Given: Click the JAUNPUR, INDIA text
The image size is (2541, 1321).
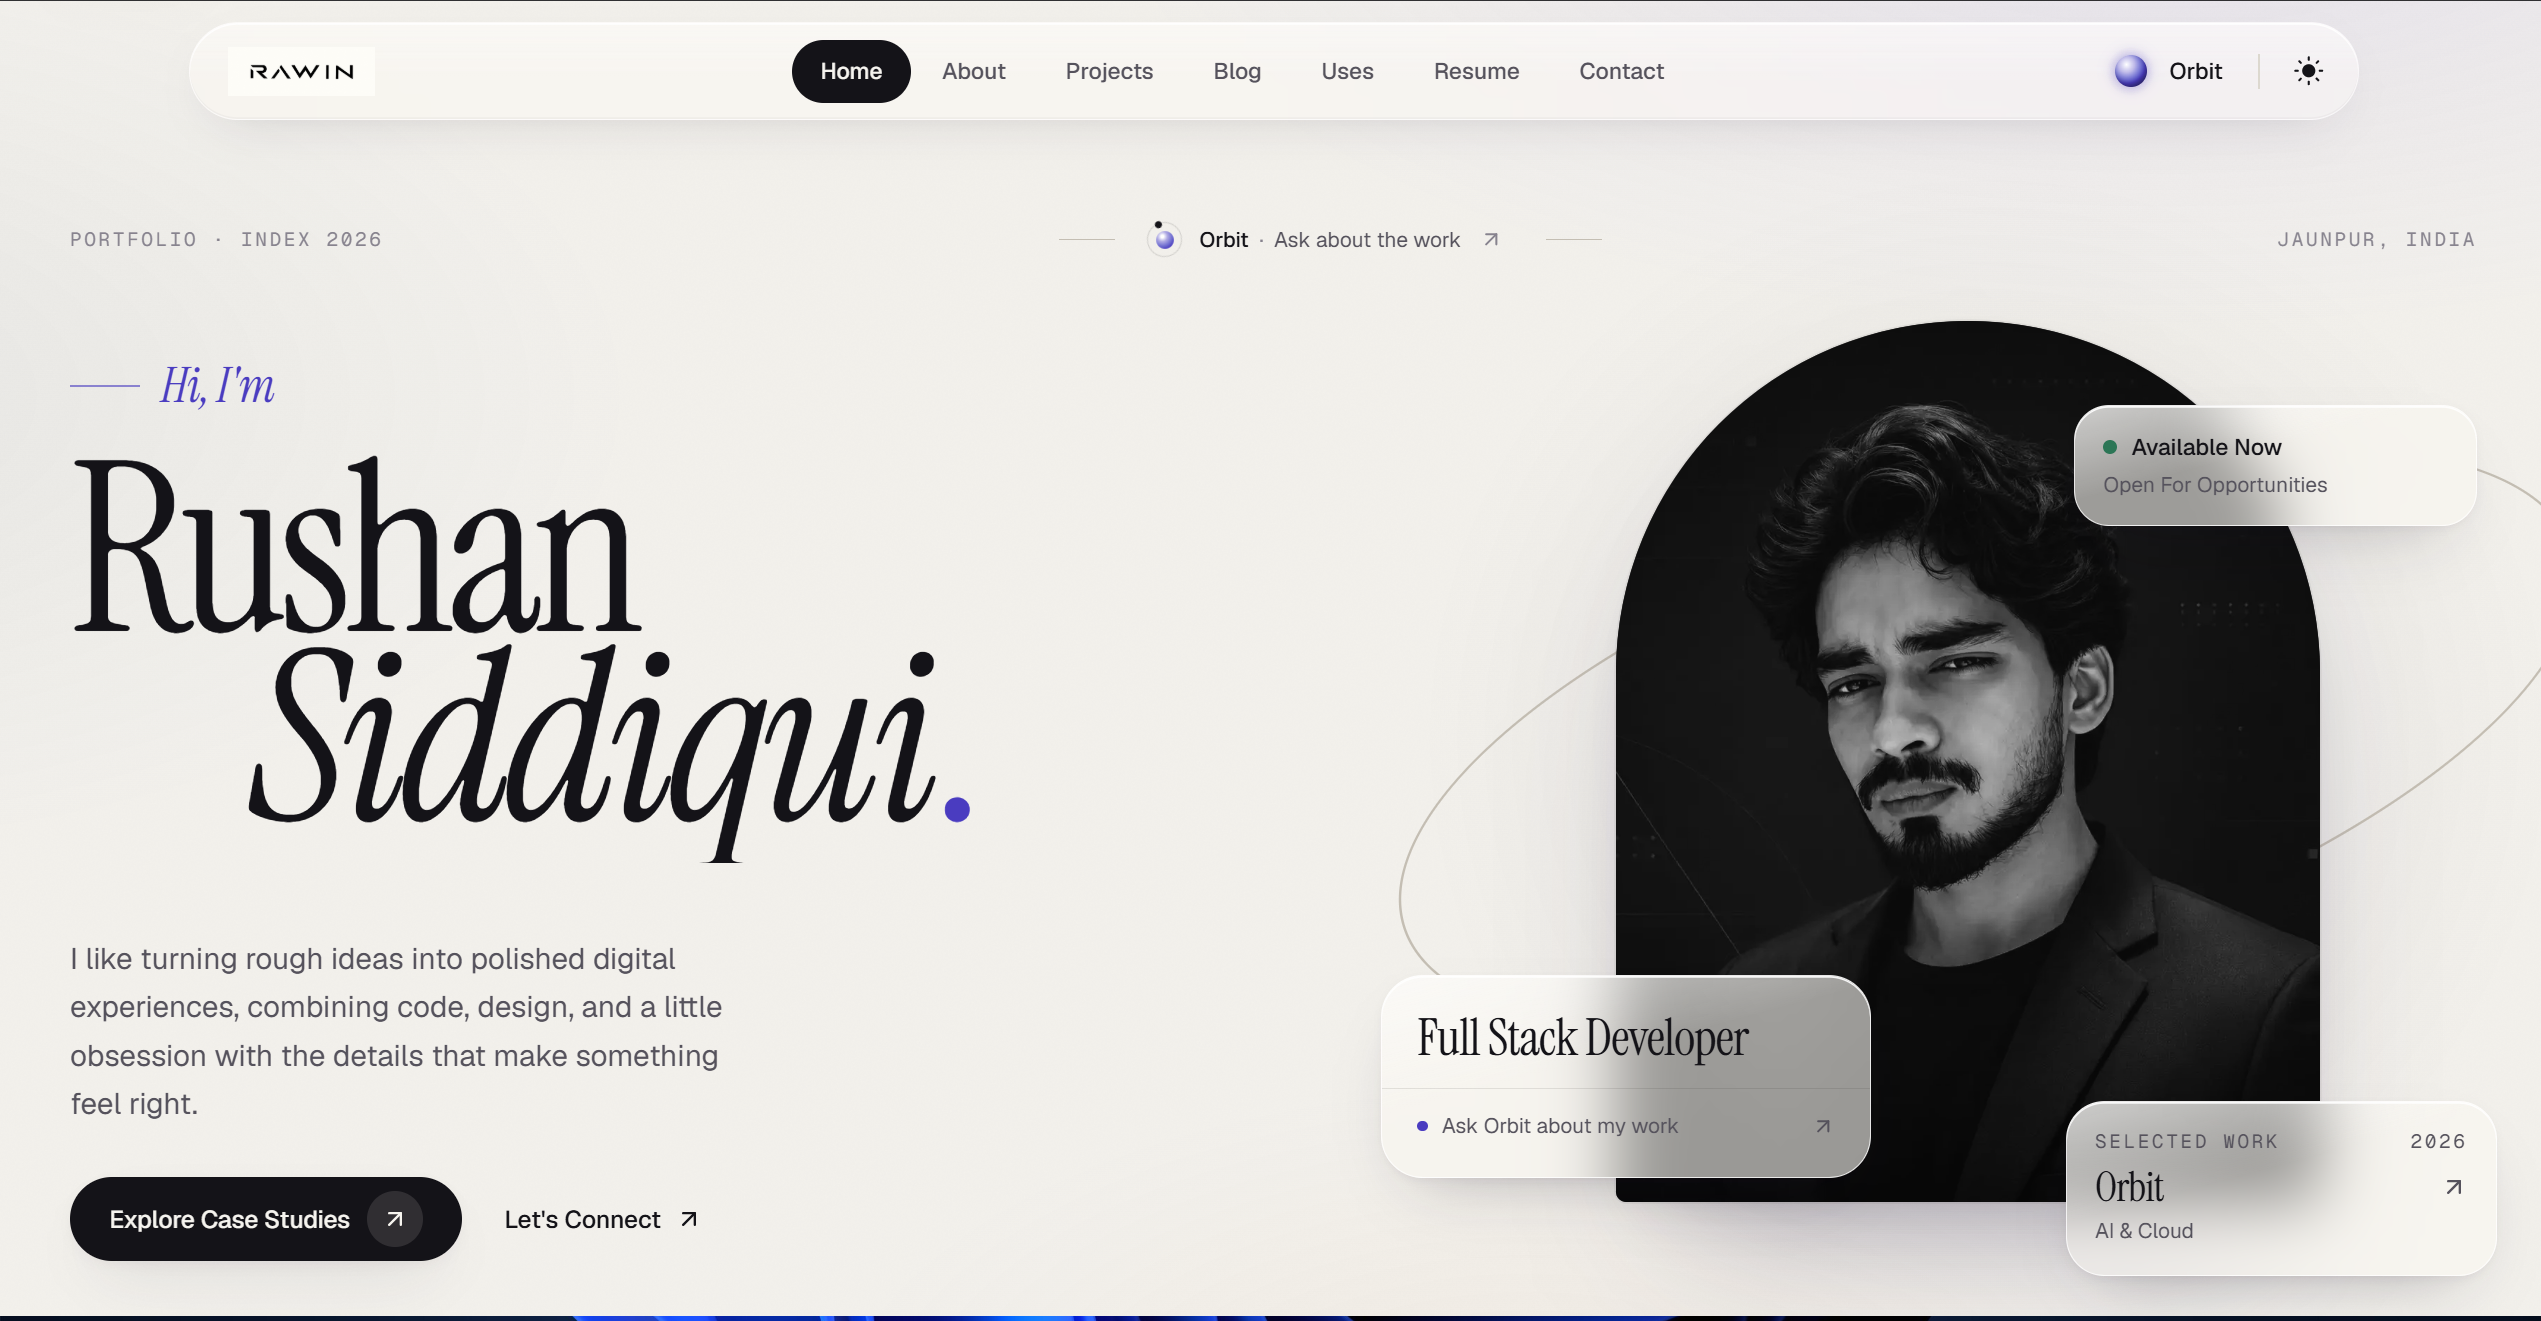Looking at the screenshot, I should (x=2376, y=240).
